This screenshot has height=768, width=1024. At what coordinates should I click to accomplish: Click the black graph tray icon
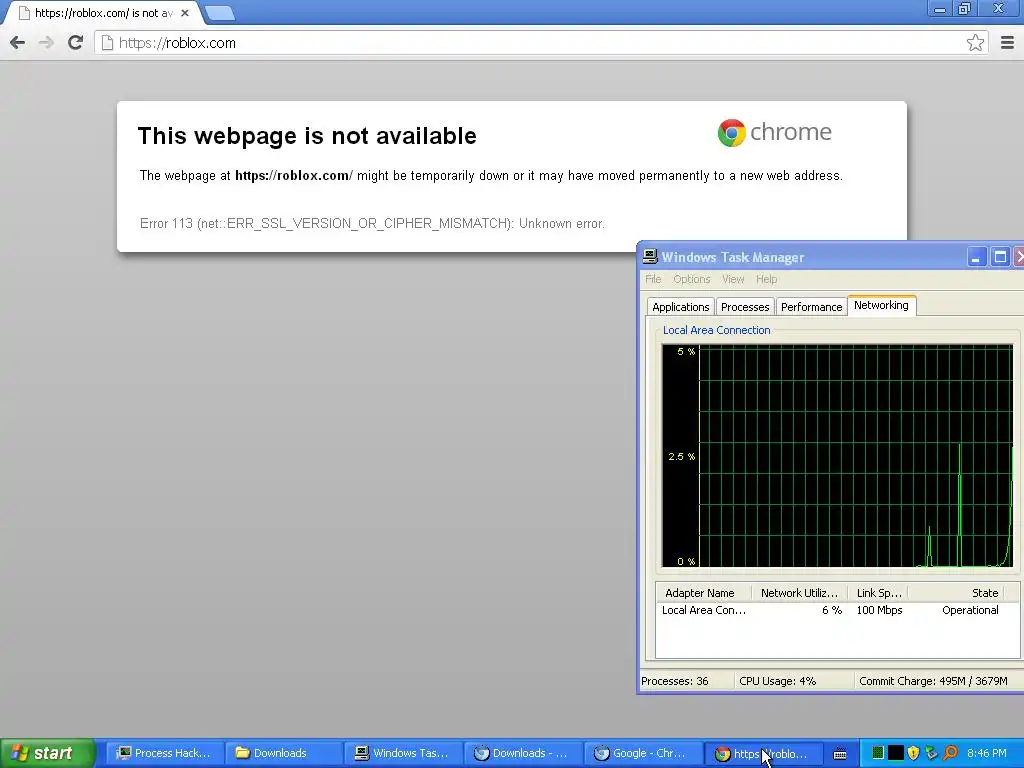pos(895,753)
